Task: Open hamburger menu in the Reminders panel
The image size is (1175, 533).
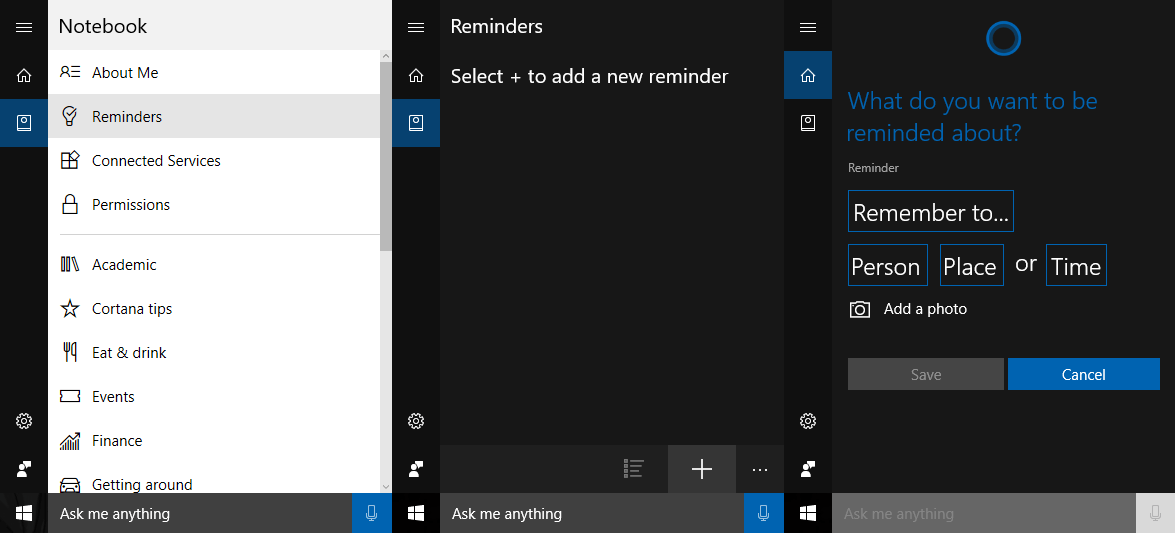Action: tap(416, 27)
